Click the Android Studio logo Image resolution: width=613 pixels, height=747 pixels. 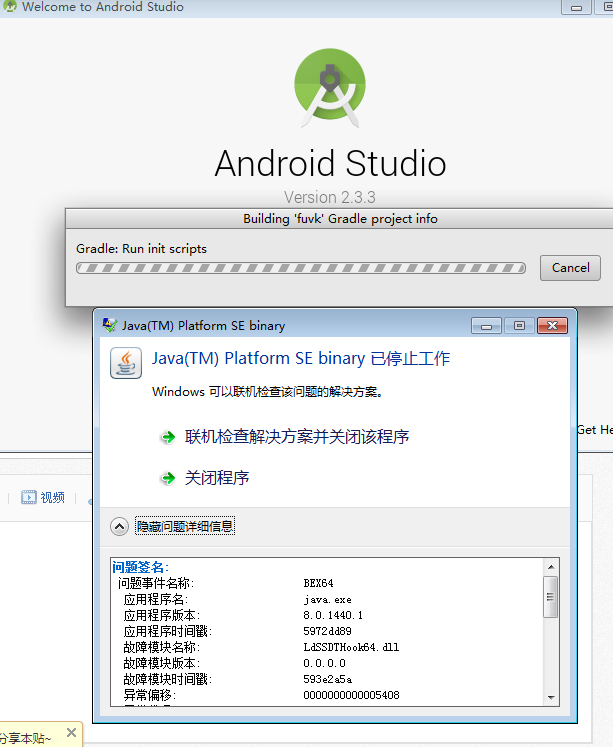[330, 88]
